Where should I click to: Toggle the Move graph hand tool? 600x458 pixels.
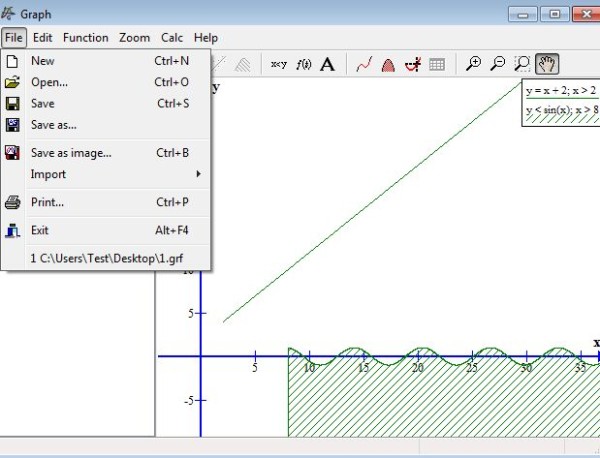tap(547, 64)
